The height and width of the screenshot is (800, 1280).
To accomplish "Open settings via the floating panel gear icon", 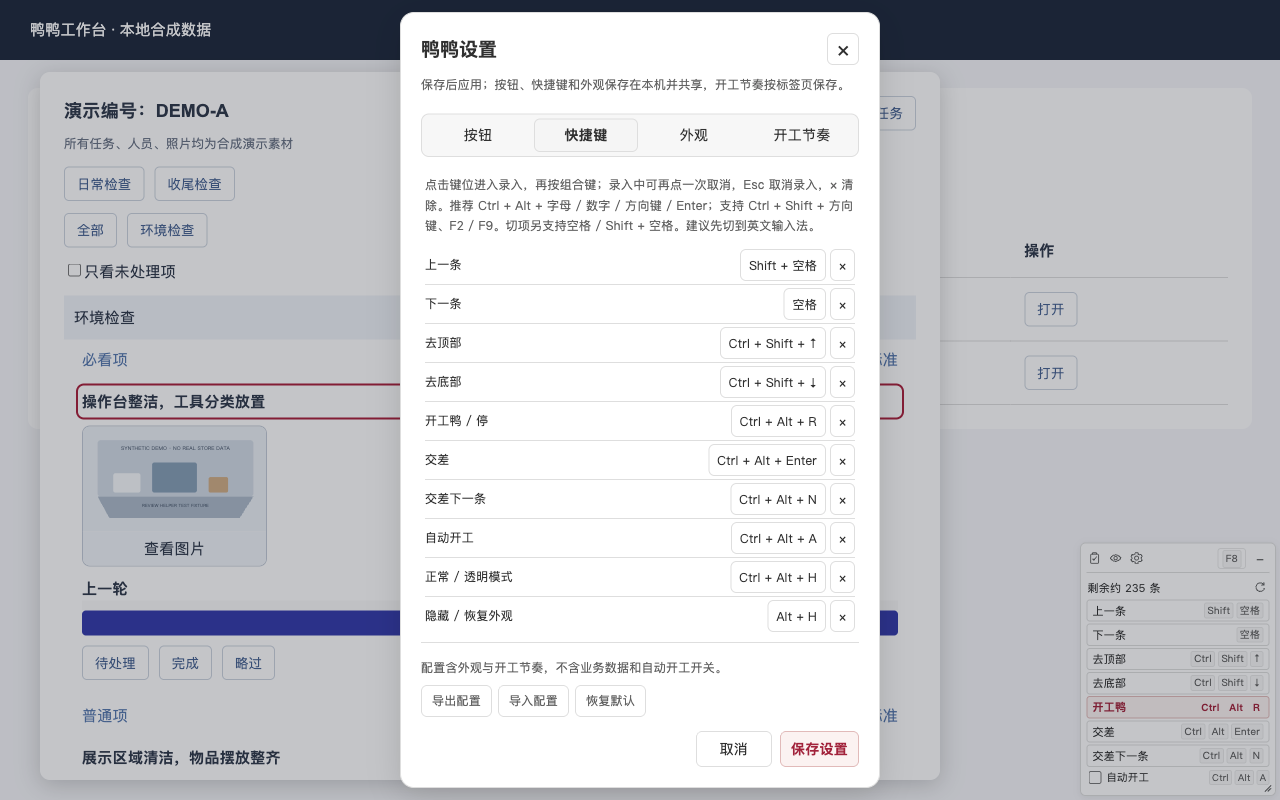I will [1136, 558].
